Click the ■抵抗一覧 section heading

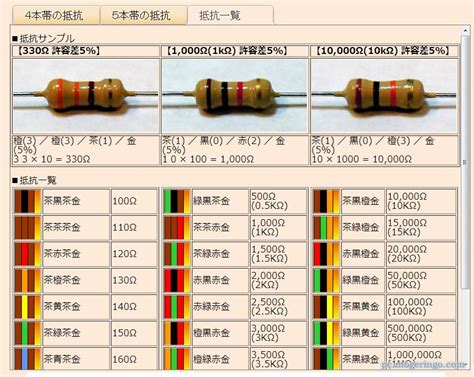pos(34,181)
